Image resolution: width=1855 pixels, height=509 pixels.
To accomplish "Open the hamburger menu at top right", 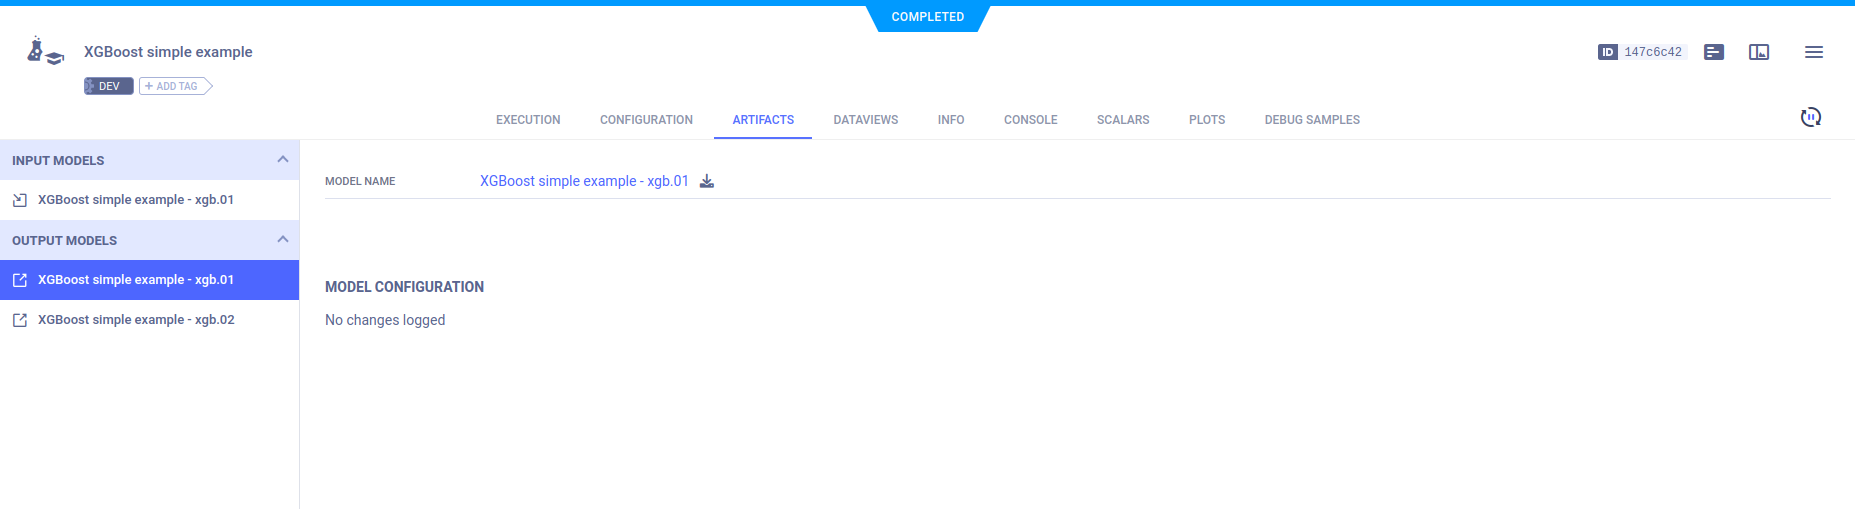I will click(1813, 52).
